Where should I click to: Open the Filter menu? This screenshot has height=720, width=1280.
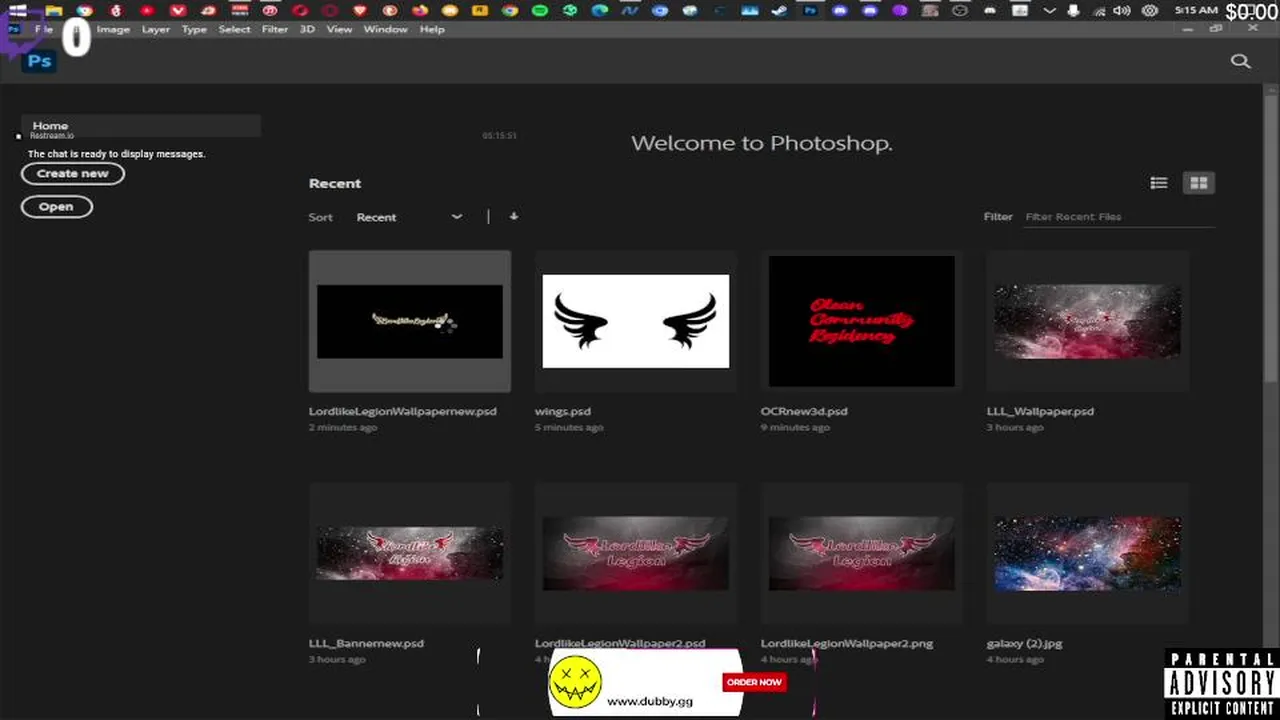coord(275,29)
